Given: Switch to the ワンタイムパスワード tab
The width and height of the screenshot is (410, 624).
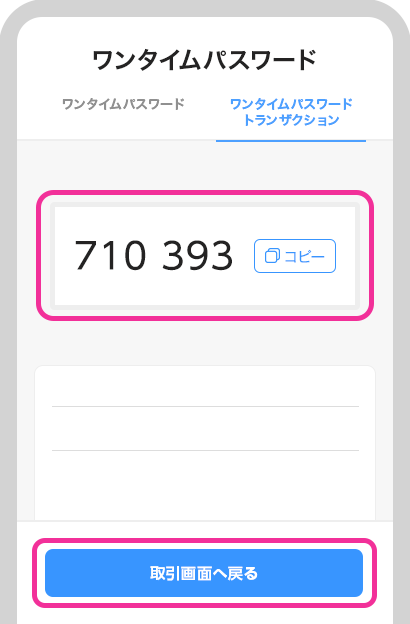Looking at the screenshot, I should click(x=123, y=104).
